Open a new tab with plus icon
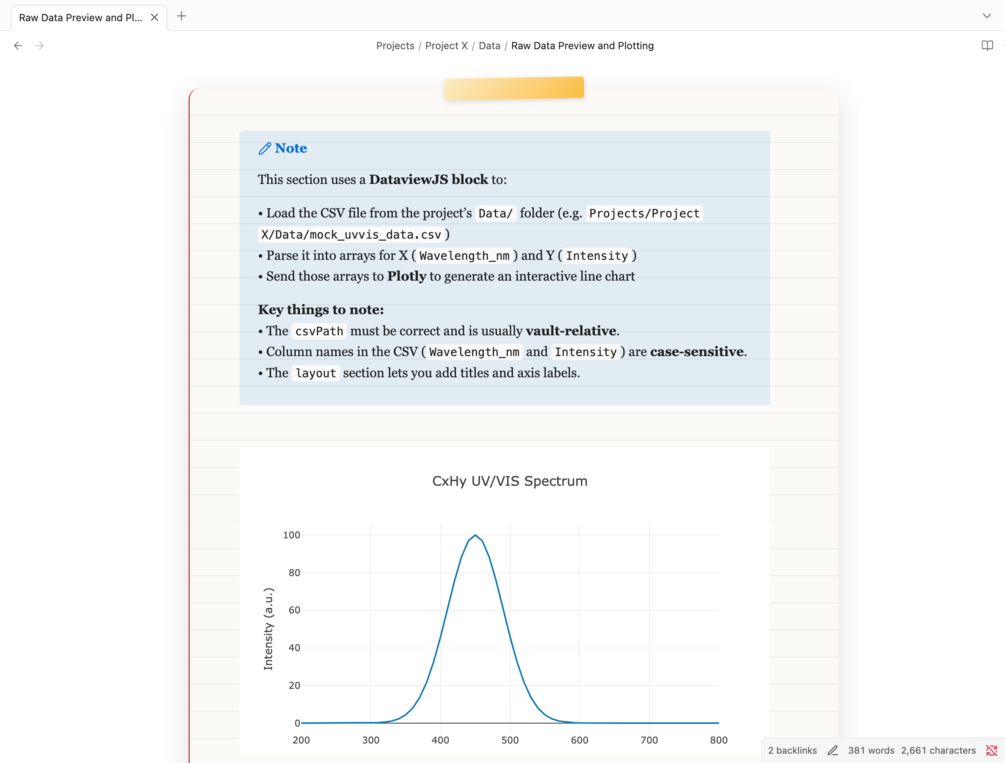Image resolution: width=1005 pixels, height=763 pixels. point(181,16)
